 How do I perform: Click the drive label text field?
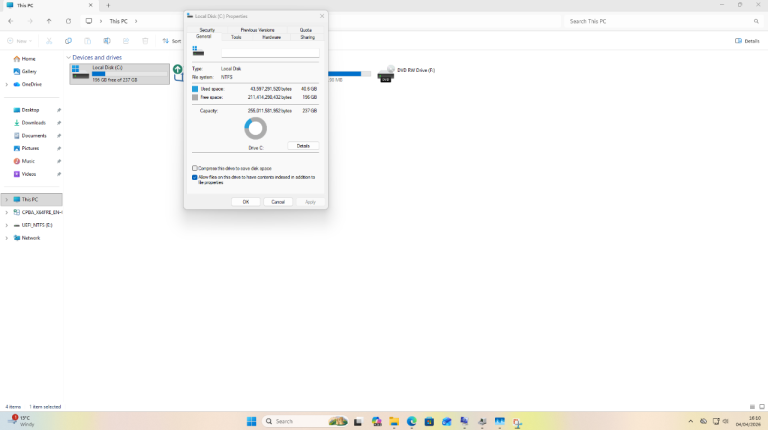[x=270, y=52]
